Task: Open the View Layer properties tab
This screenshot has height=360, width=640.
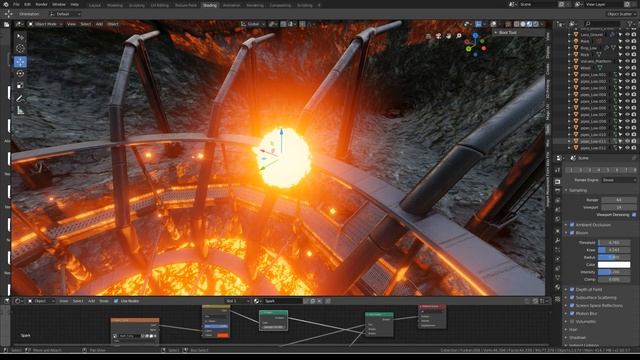Action: point(558,201)
